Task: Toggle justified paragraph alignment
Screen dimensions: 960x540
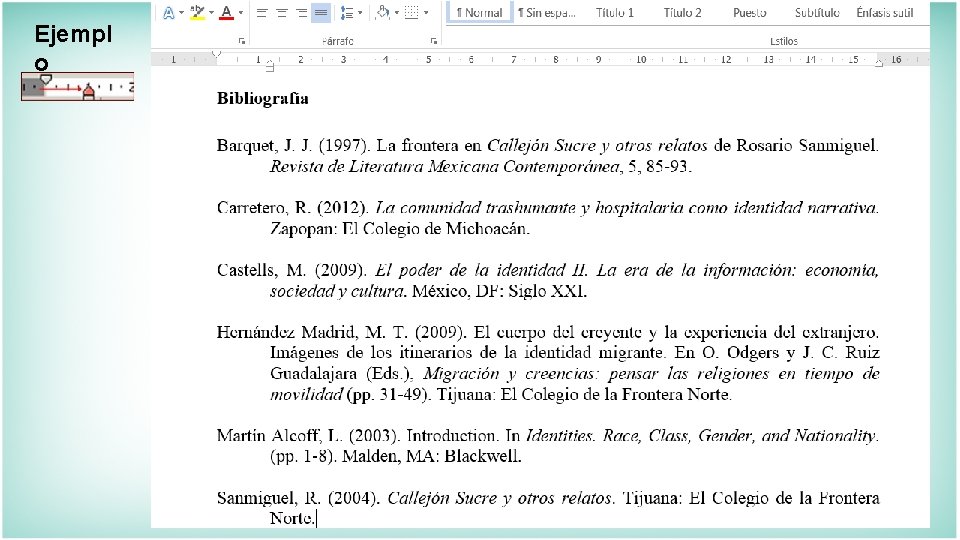Action: pos(321,13)
